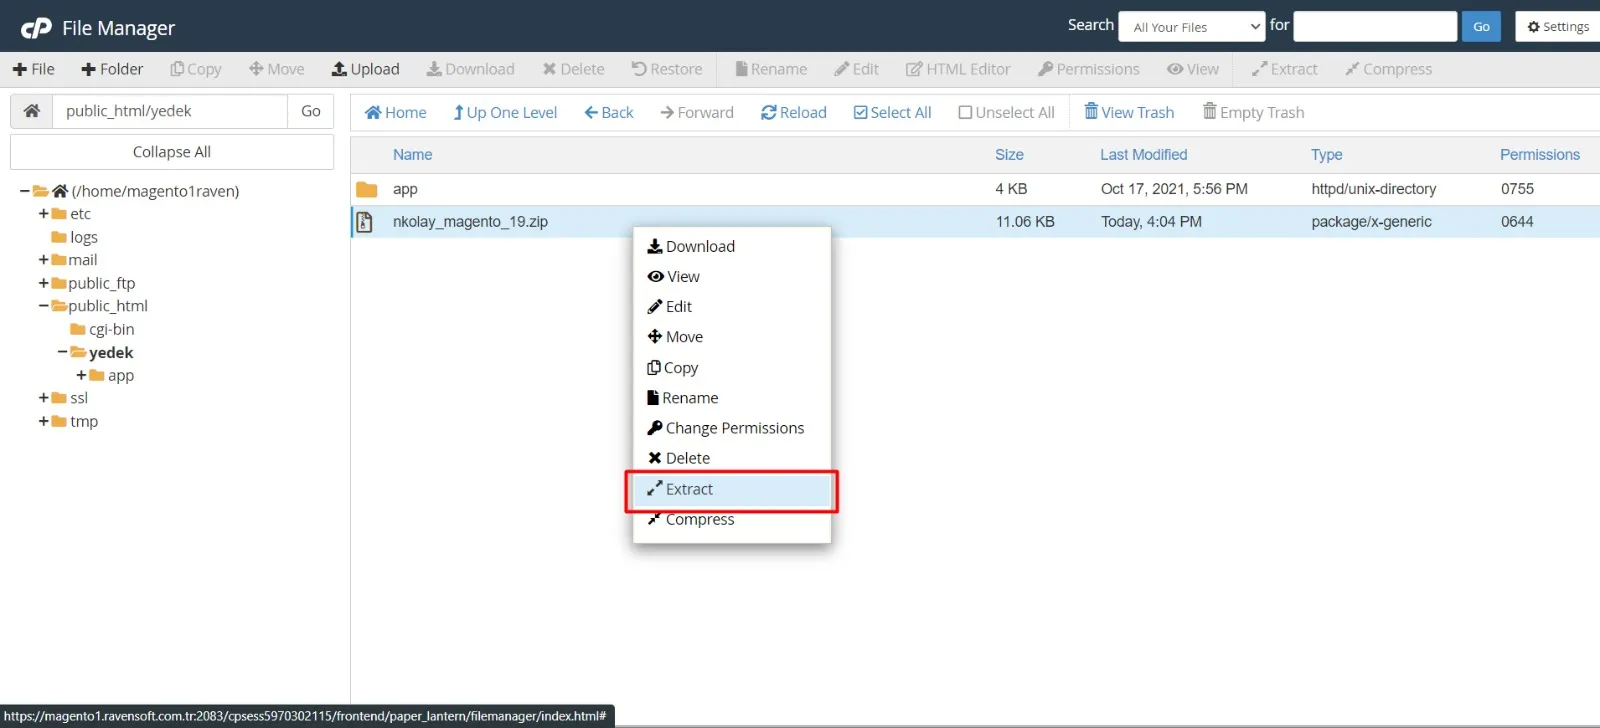
Task: Click the nkolay_magento_19.zip file icon
Action: [365, 222]
